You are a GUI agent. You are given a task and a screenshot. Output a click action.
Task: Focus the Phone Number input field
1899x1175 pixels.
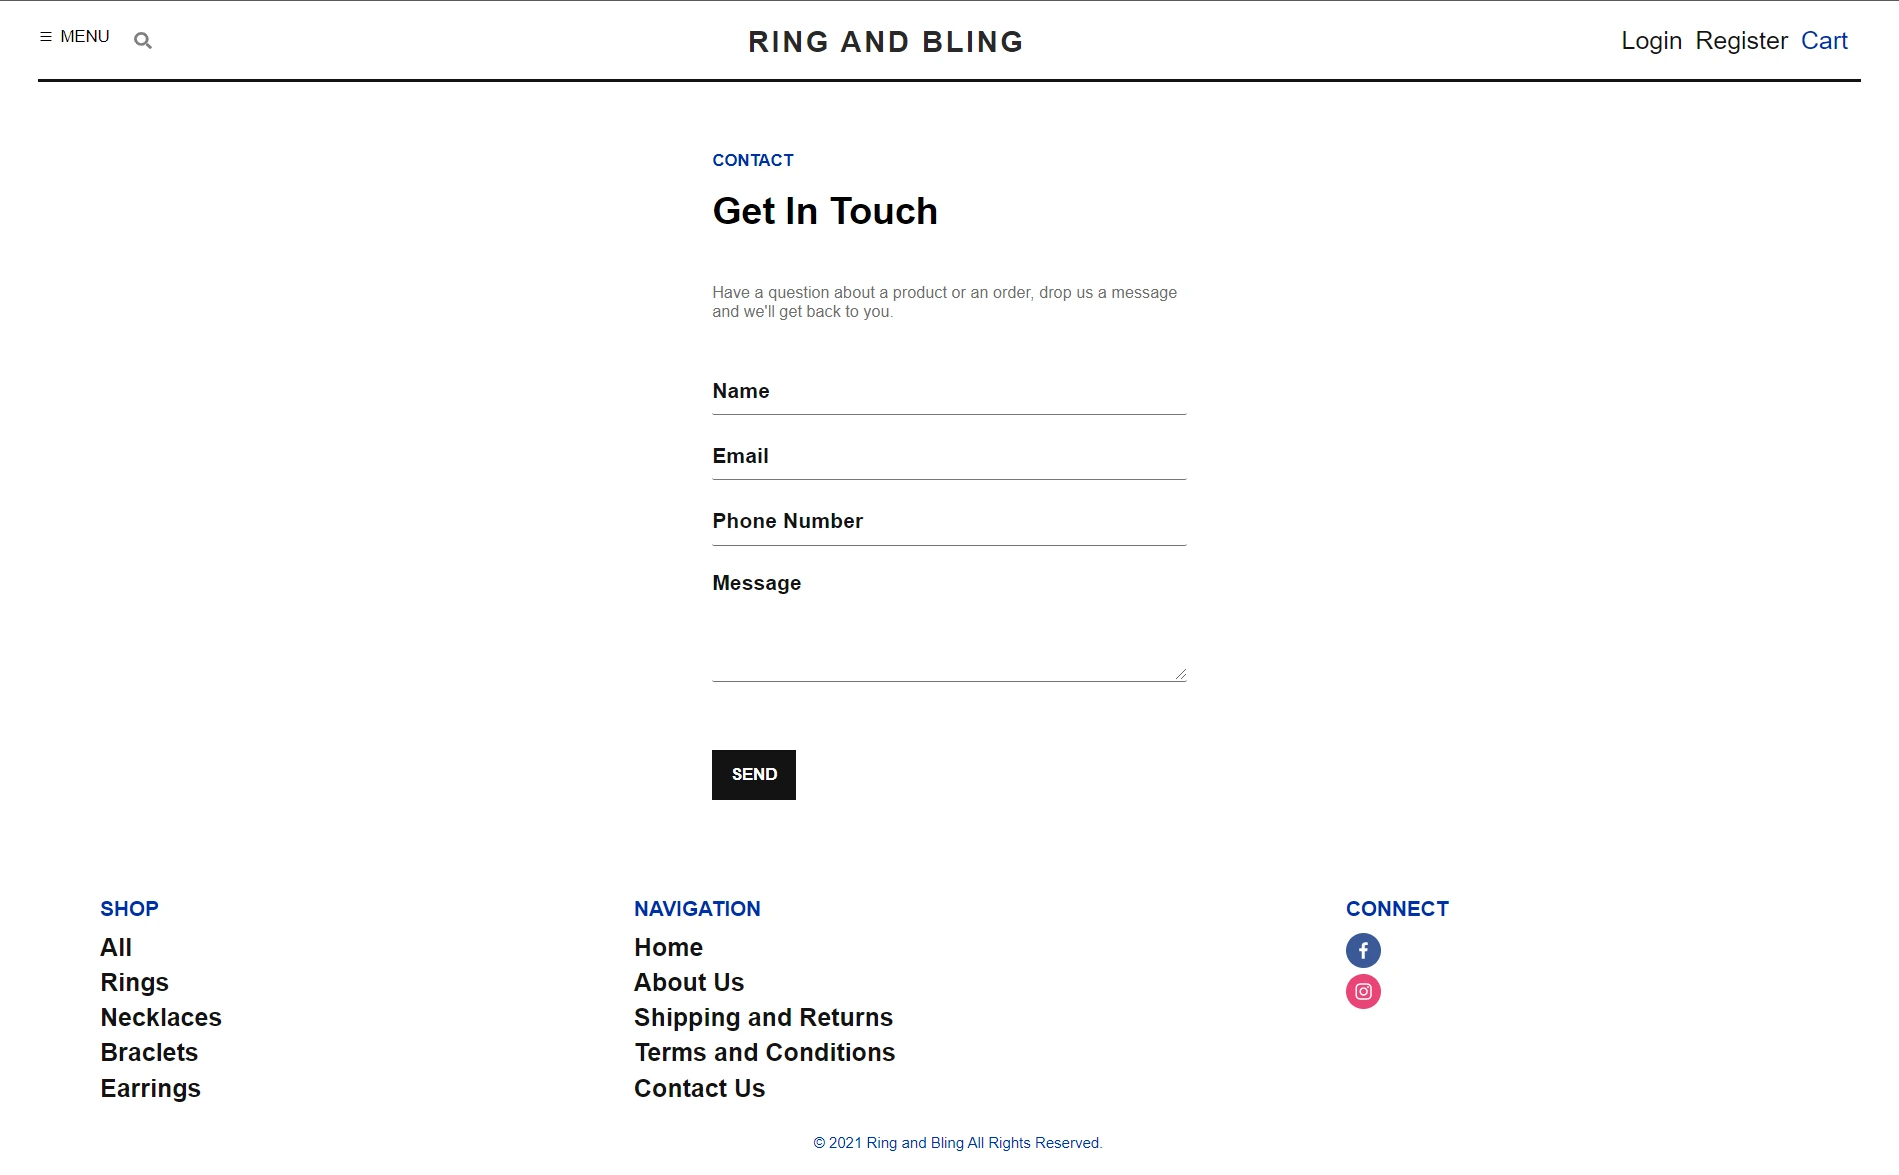[949, 522]
